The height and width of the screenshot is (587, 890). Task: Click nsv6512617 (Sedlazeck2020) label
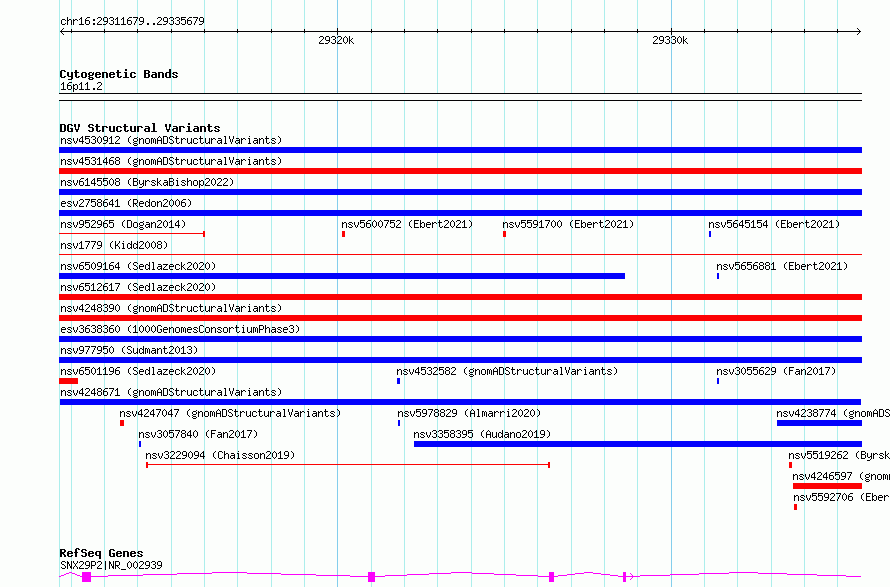138,287
